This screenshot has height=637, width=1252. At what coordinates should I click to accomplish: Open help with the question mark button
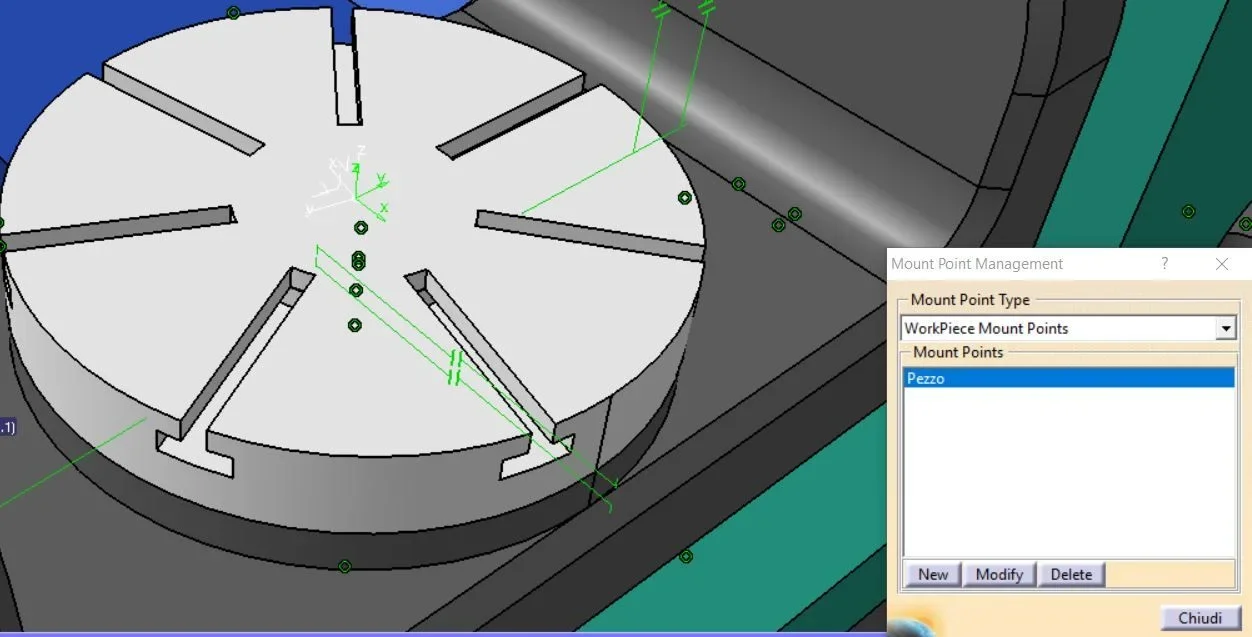click(x=1164, y=264)
